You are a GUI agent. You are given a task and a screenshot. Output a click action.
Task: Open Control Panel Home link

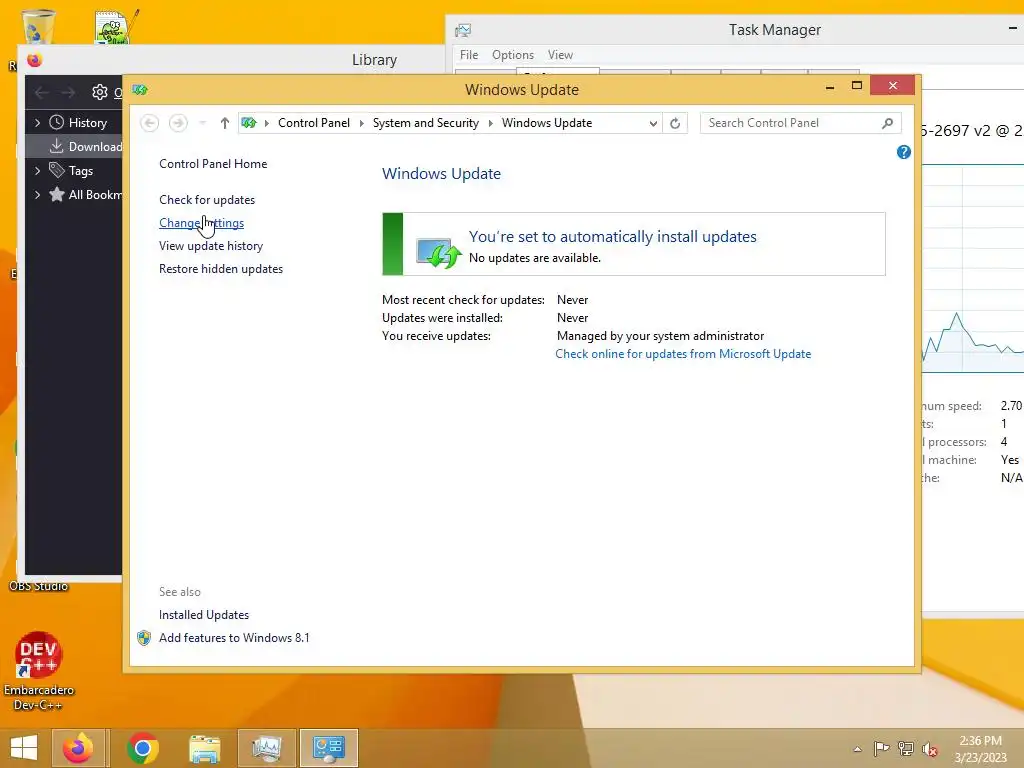(213, 164)
